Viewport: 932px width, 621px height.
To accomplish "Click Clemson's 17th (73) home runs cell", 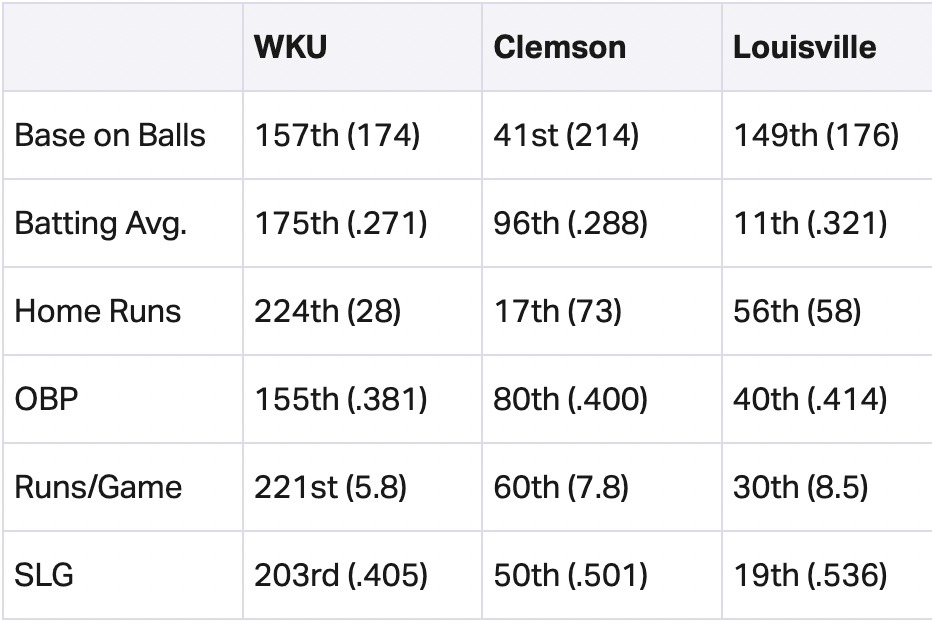I will pyautogui.click(x=558, y=311).
